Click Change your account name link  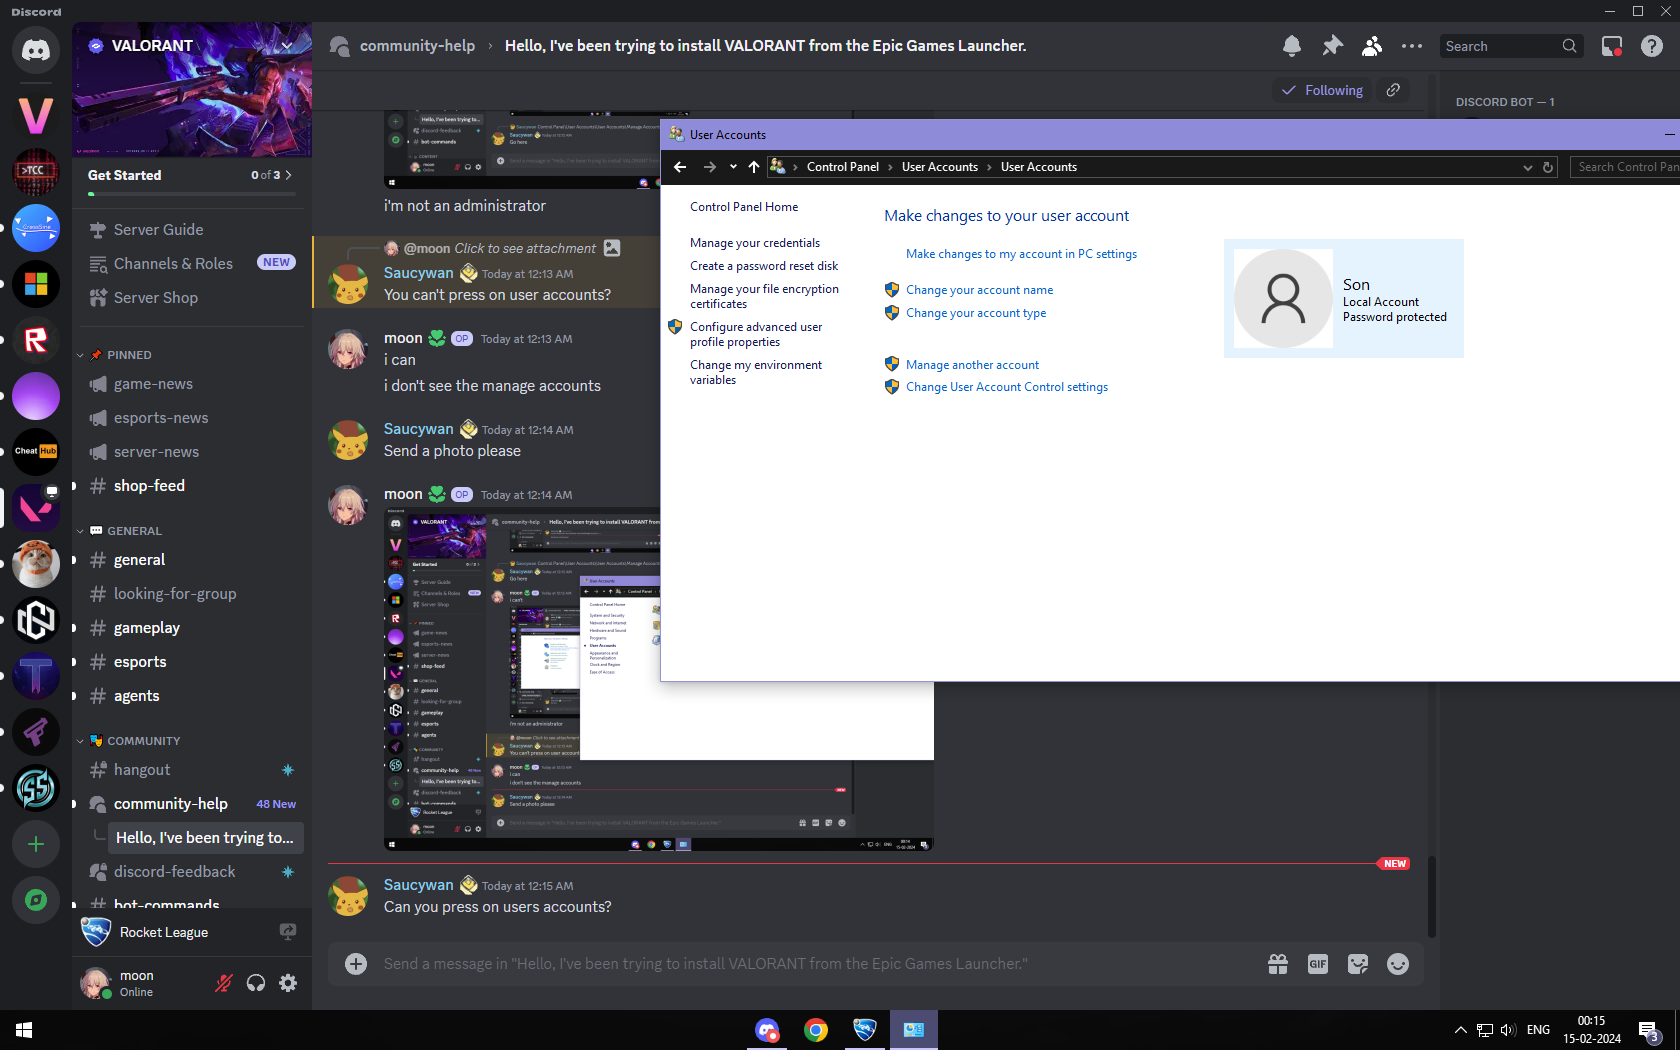(x=979, y=290)
